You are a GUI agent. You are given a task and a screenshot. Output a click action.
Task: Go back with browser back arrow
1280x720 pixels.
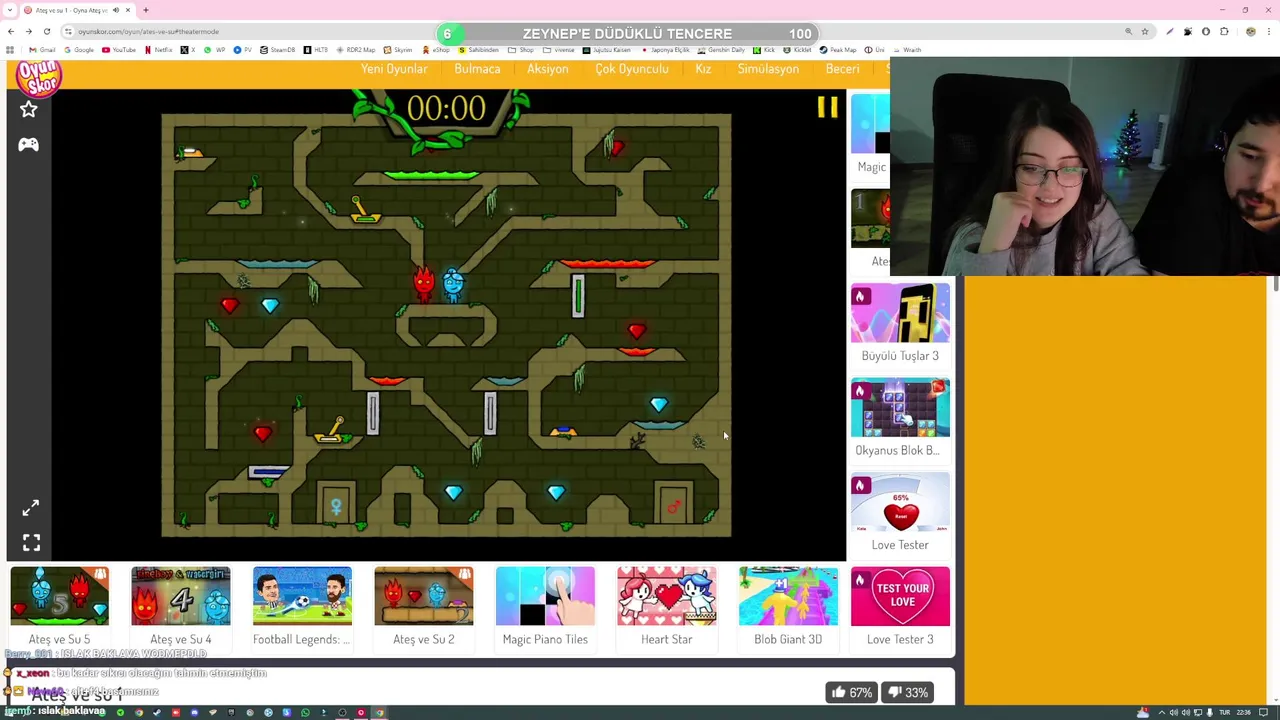click(x=11, y=31)
